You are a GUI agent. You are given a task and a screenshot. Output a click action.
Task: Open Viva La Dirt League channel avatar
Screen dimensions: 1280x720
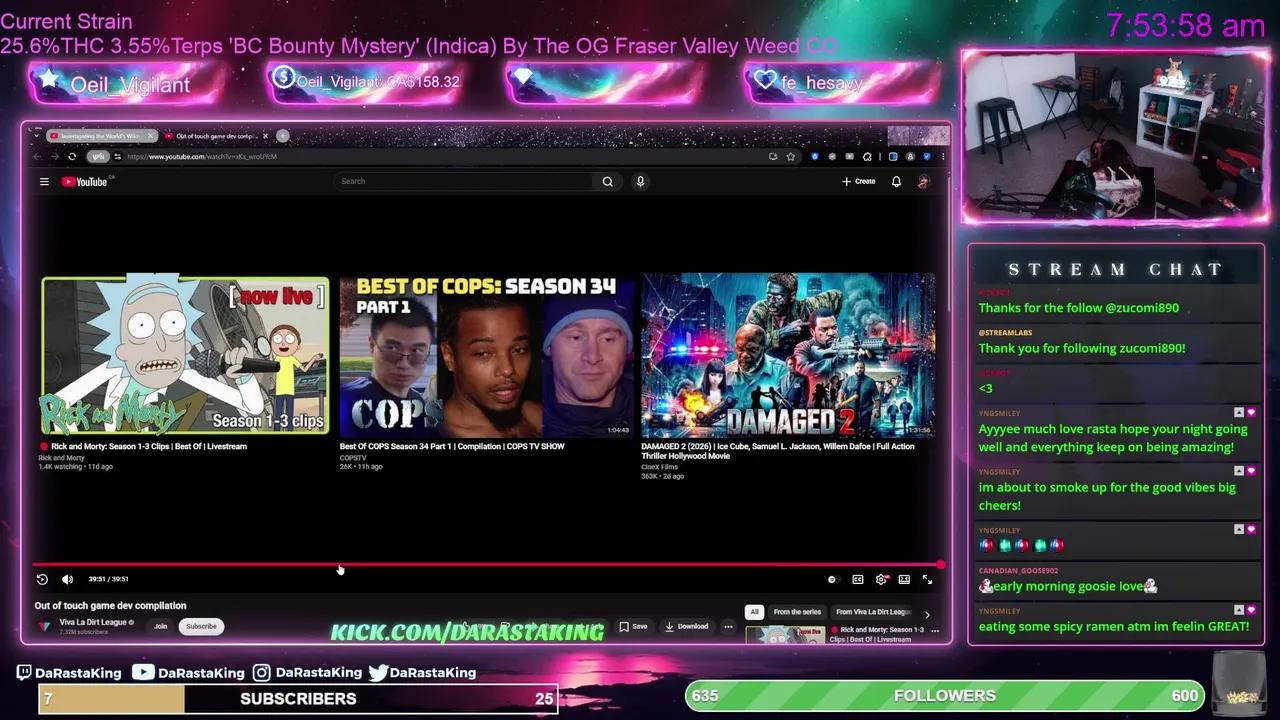(44, 626)
